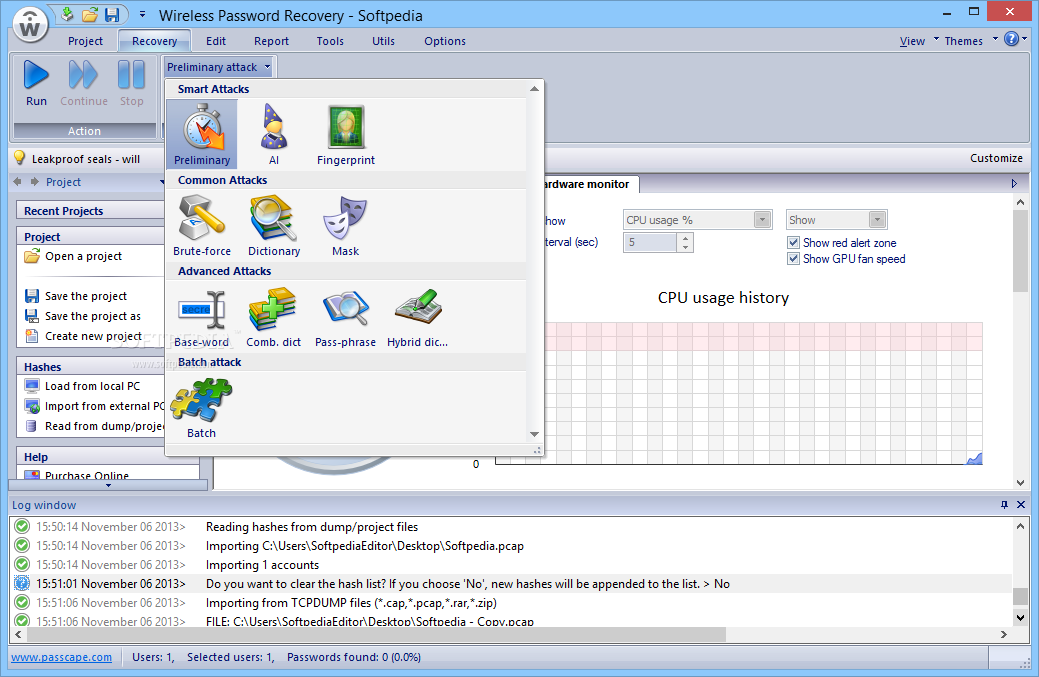Pin the Log window
This screenshot has height=677, width=1039.
pyautogui.click(x=1005, y=505)
